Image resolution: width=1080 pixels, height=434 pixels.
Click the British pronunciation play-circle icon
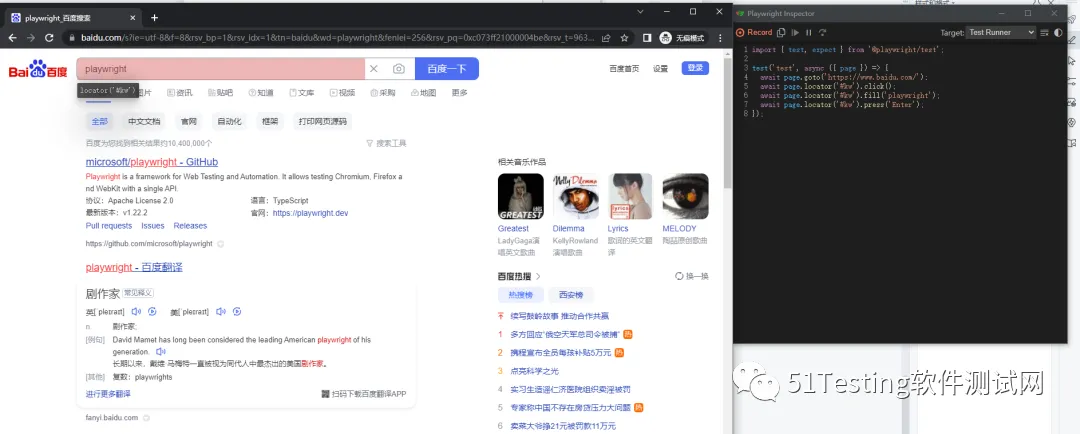pos(152,311)
